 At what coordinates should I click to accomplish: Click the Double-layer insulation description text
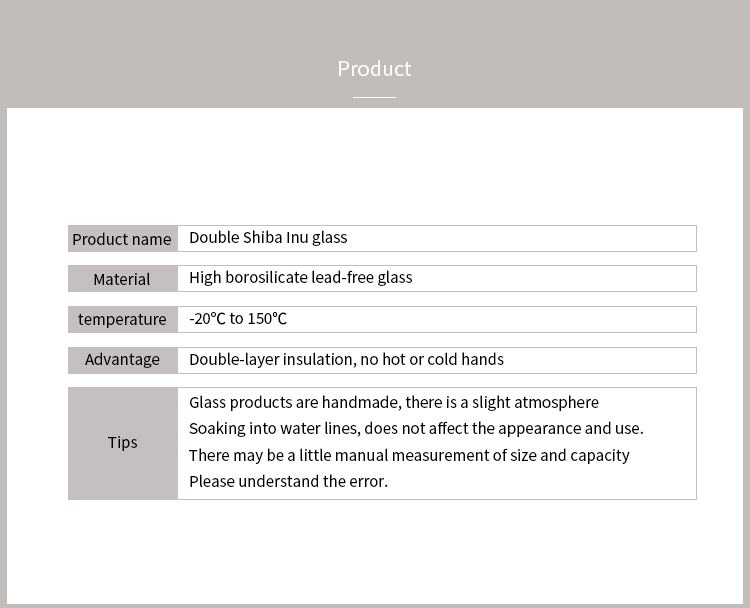coord(346,359)
